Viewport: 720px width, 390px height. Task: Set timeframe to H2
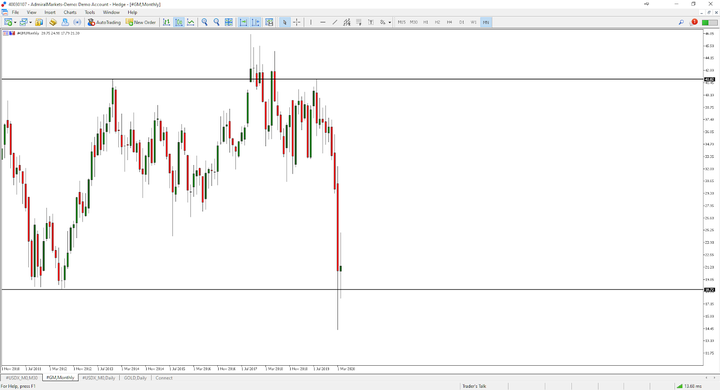click(437, 22)
